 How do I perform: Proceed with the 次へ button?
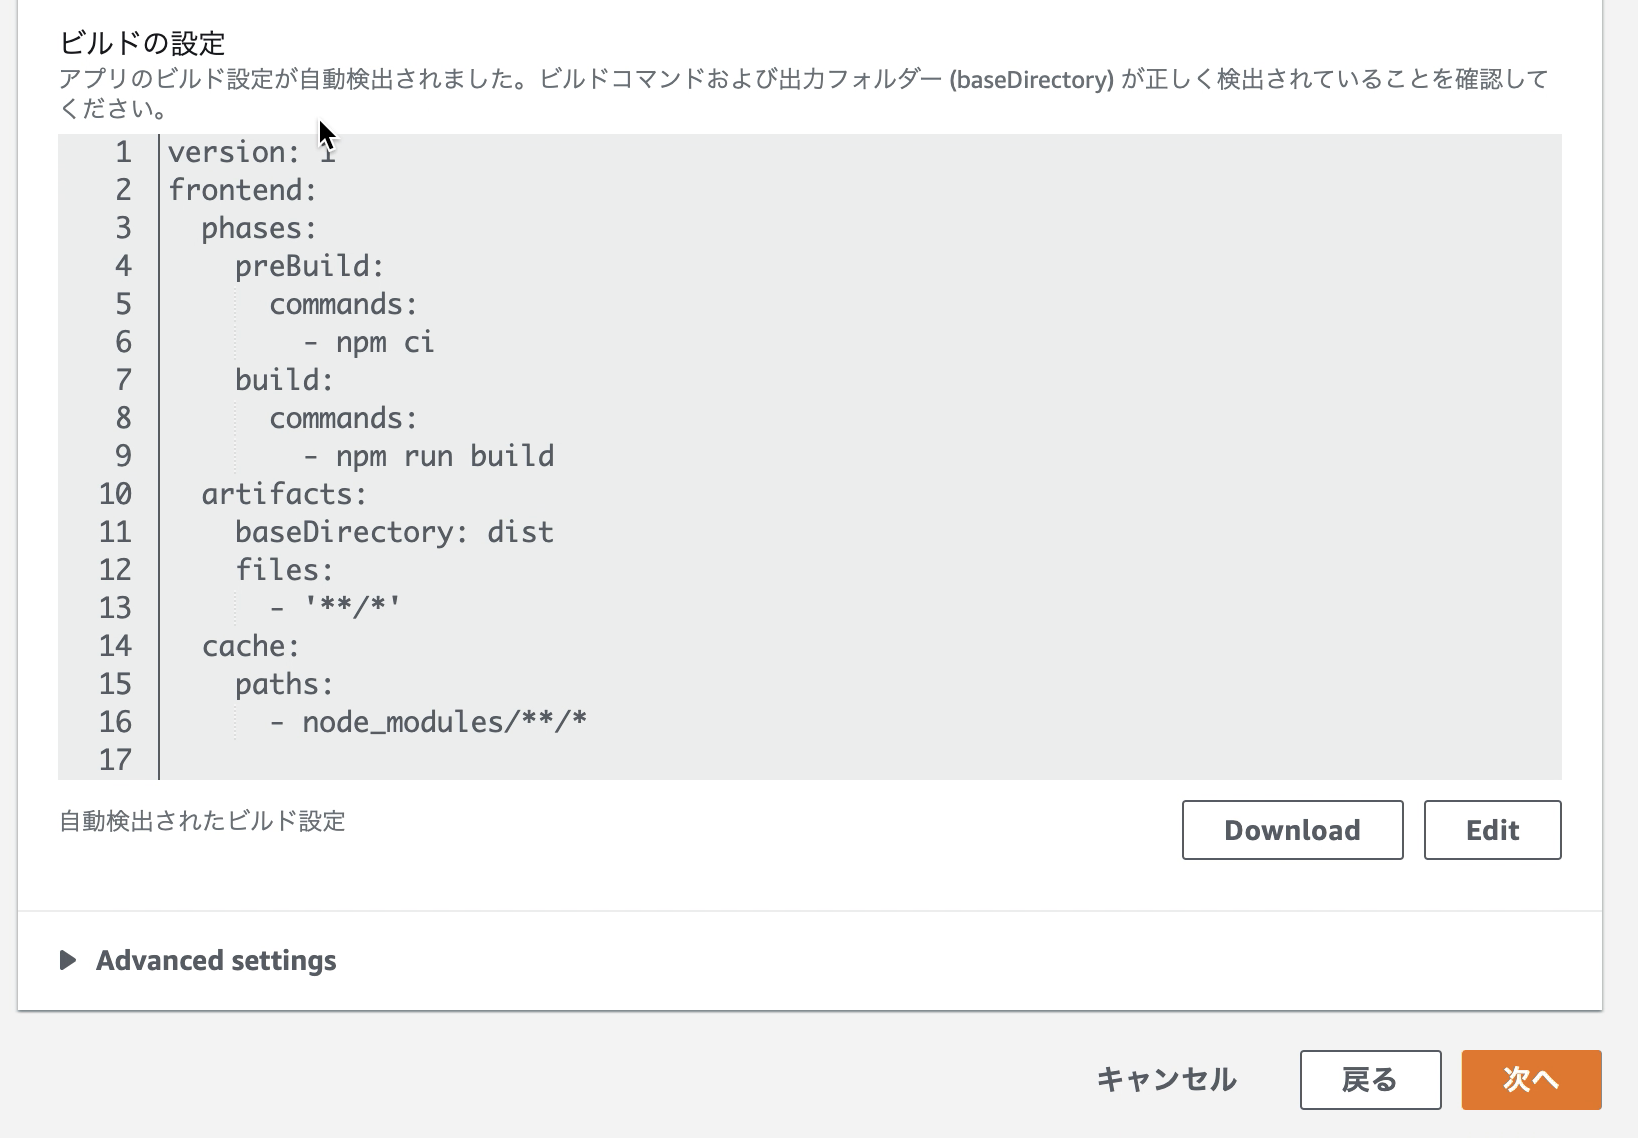point(1531,1080)
